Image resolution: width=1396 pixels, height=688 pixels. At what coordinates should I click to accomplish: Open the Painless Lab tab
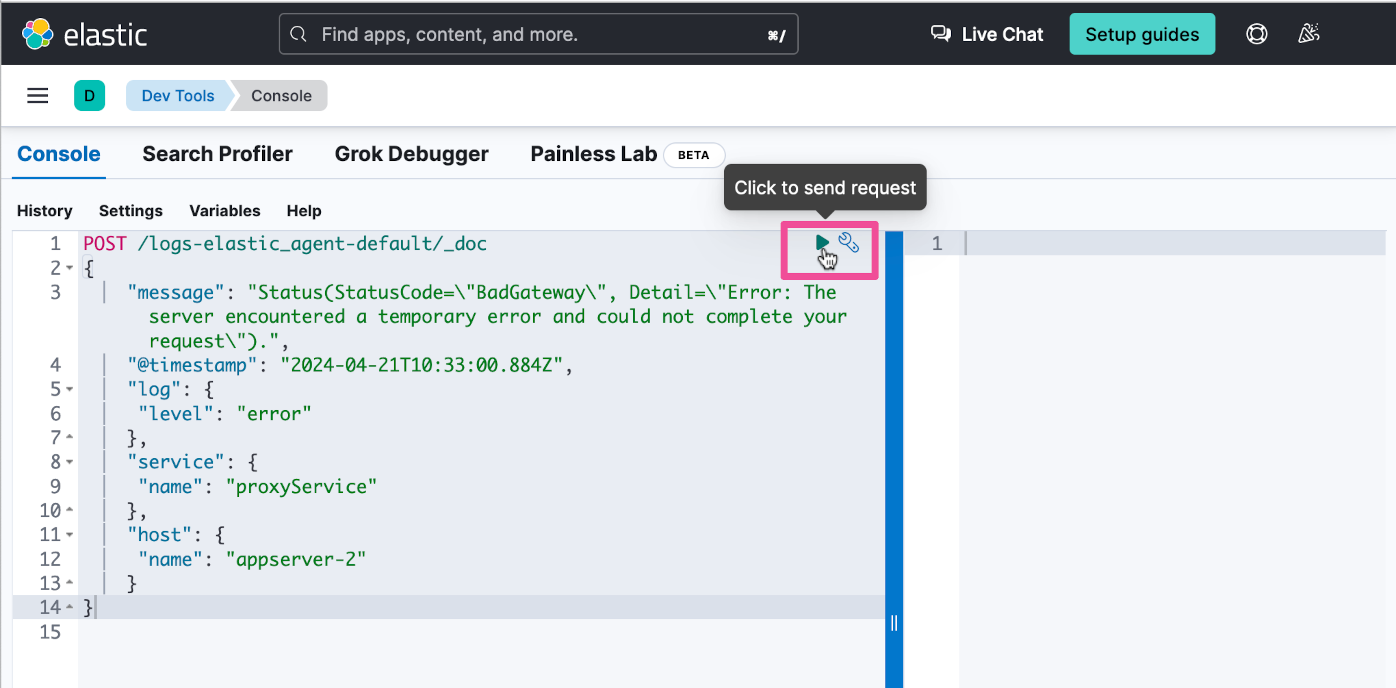pos(593,154)
